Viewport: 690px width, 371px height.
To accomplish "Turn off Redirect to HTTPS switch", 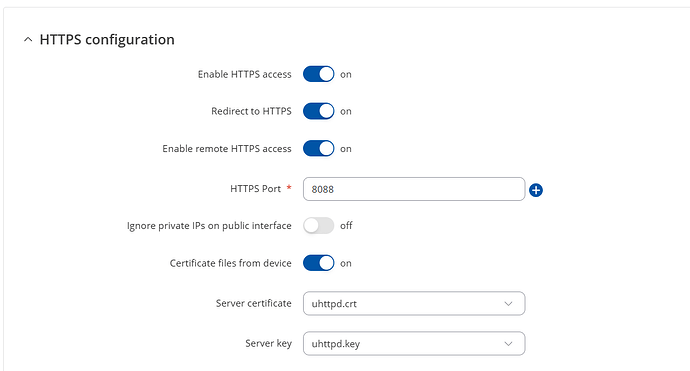I will [x=318, y=111].
